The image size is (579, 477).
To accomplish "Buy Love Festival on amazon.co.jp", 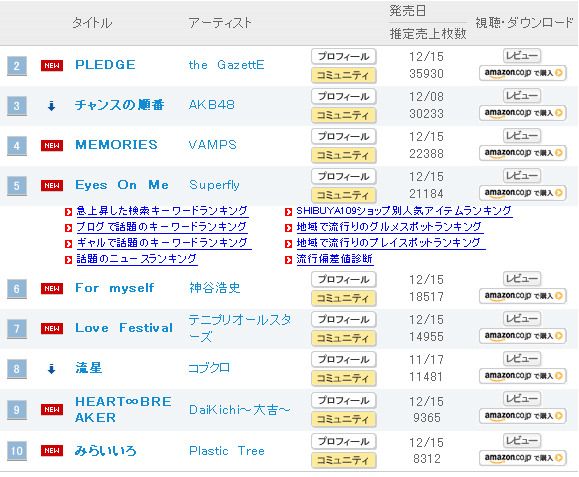I will (x=523, y=336).
